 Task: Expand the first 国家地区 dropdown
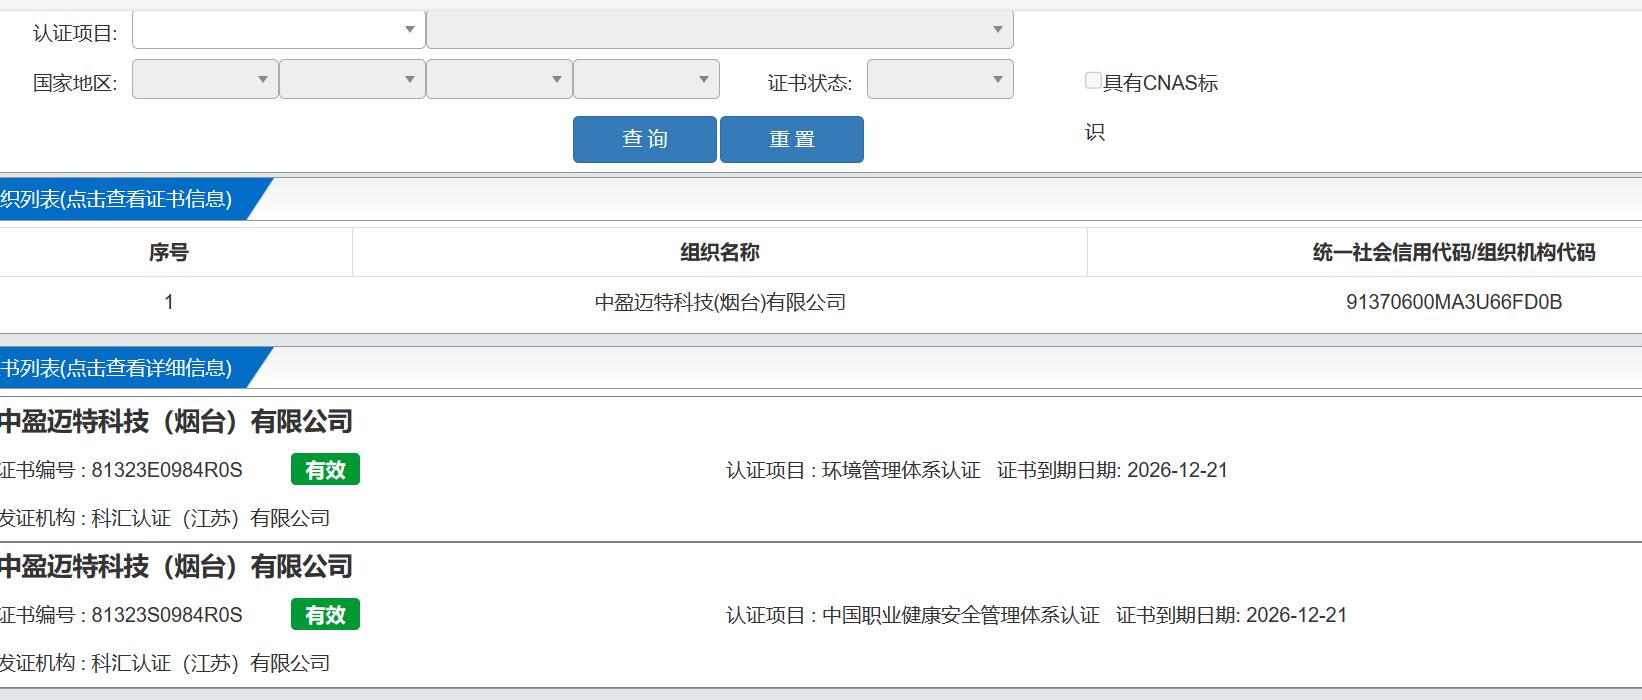205,80
